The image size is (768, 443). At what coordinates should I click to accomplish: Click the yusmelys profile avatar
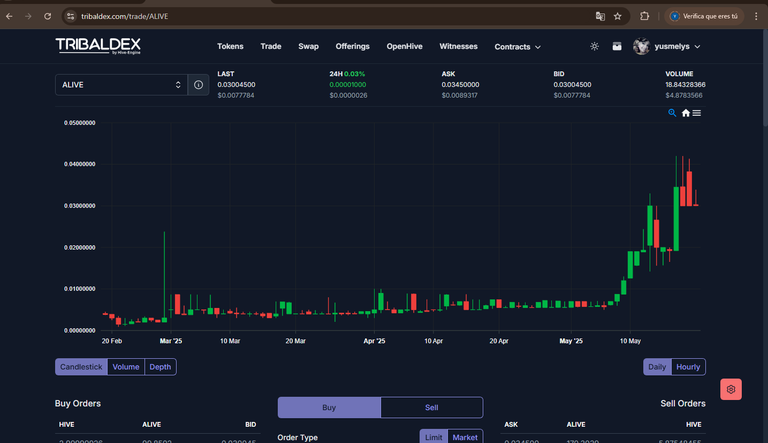(641, 46)
